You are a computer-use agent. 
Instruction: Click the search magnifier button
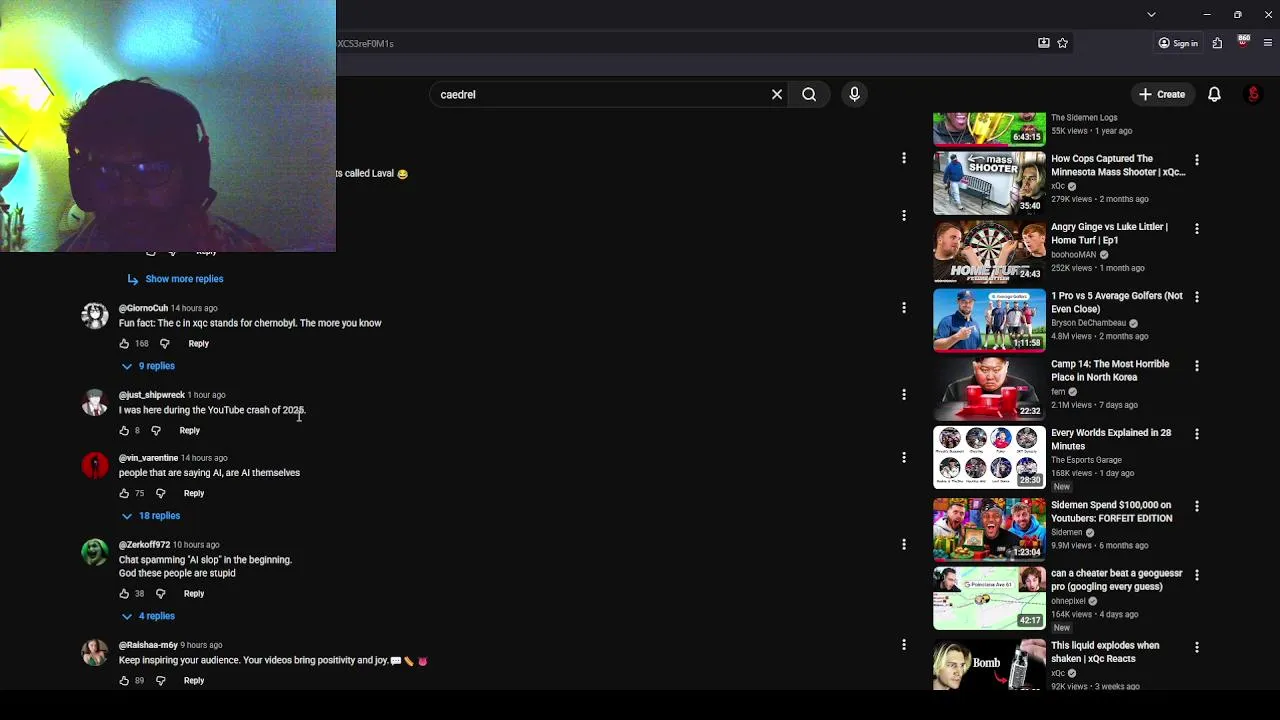coord(809,94)
